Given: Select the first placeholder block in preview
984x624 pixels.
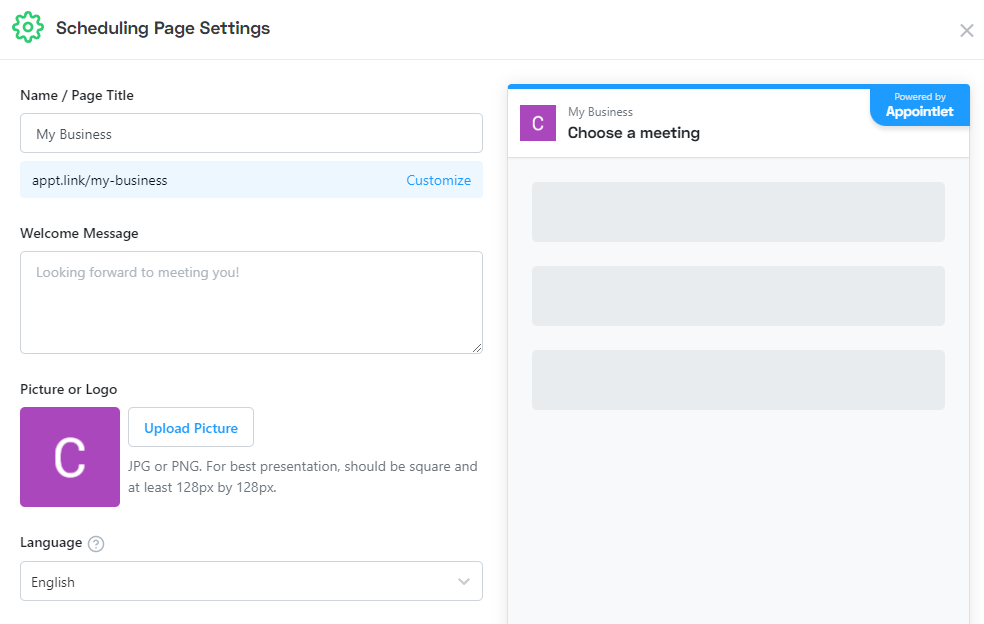Looking at the screenshot, I should (738, 212).
